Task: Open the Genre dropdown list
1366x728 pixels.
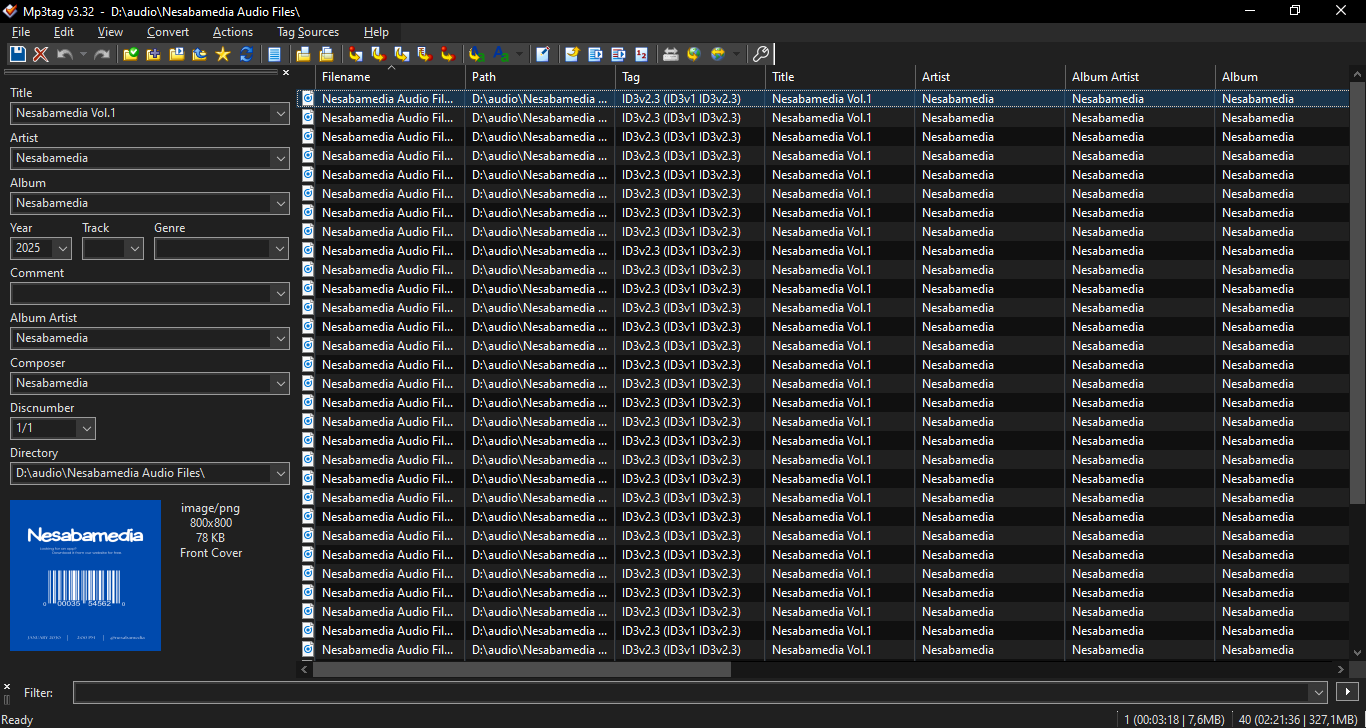Action: coord(279,248)
